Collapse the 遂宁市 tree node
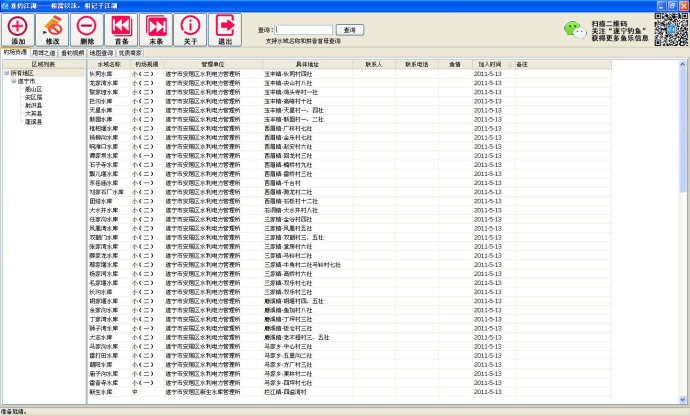The image size is (690, 416). pos(14,81)
